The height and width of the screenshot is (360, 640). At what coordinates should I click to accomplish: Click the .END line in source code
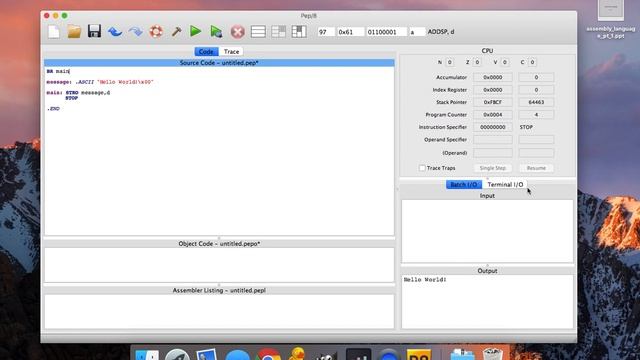(x=53, y=109)
